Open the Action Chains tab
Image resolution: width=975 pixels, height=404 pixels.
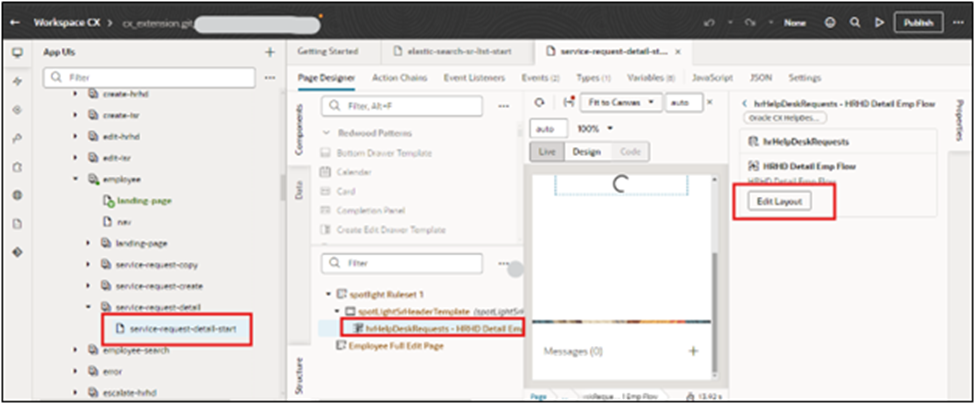399,78
